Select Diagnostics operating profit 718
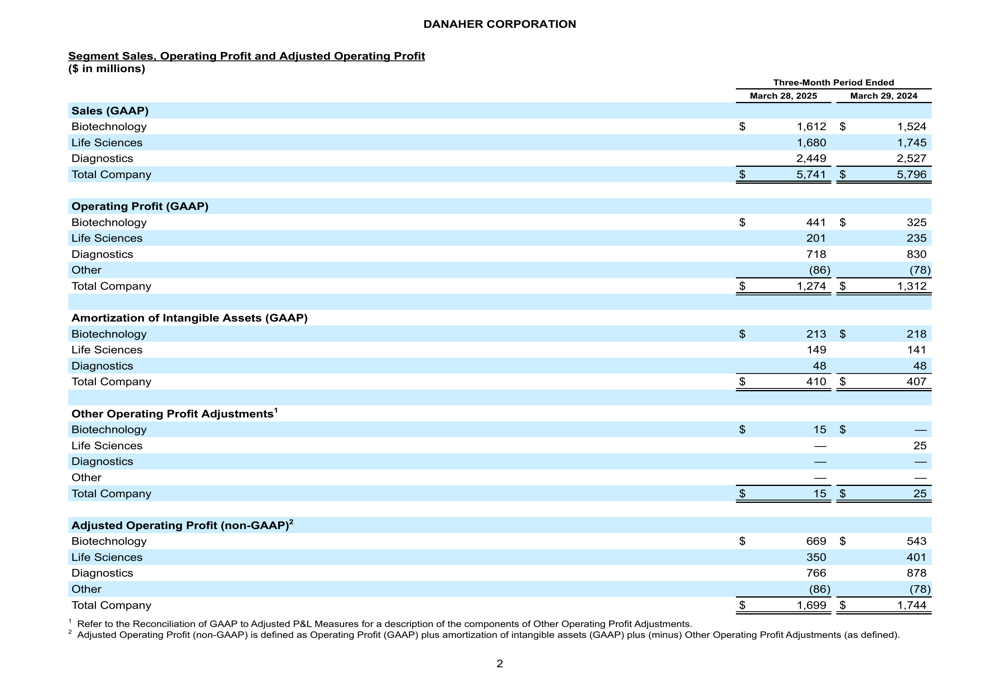The width and height of the screenshot is (1000, 685). (x=816, y=254)
